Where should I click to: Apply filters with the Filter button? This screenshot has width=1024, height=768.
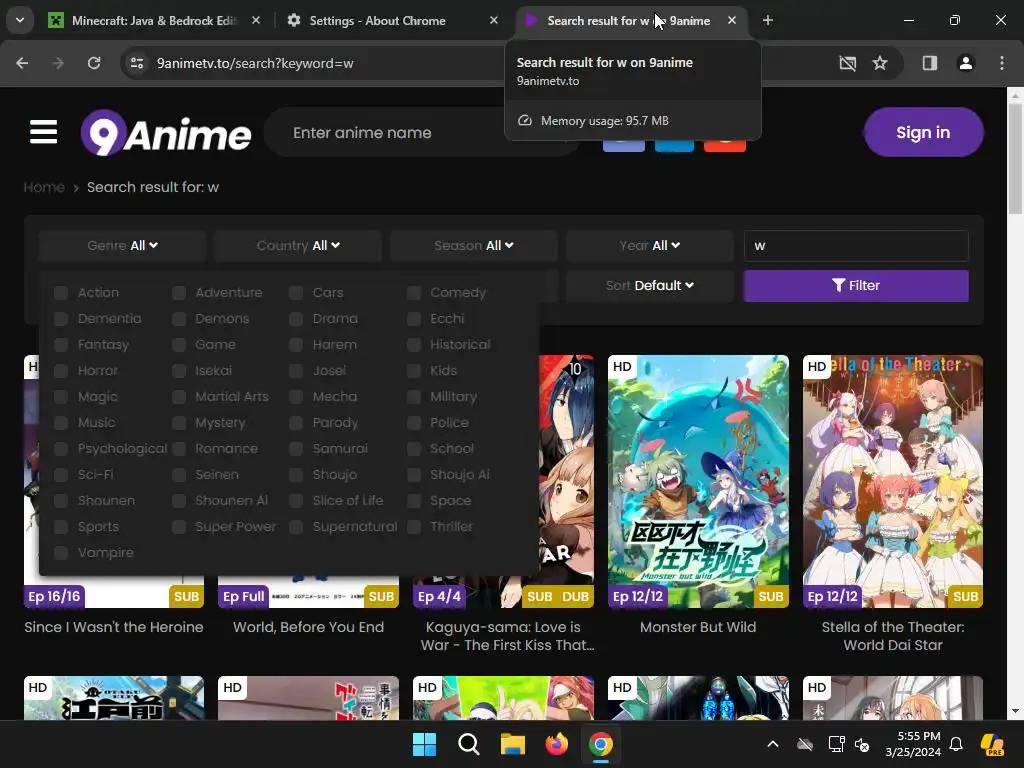click(x=856, y=285)
